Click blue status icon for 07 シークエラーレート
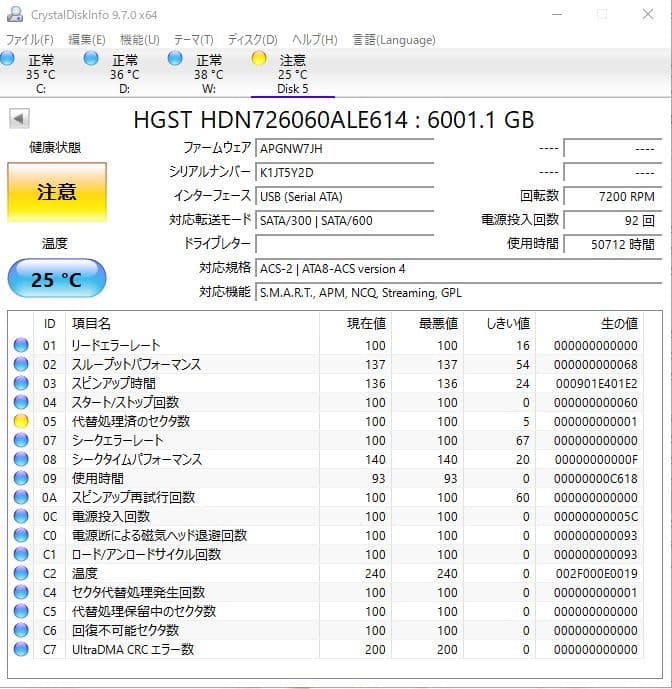This screenshot has height=689, width=672. point(21,440)
